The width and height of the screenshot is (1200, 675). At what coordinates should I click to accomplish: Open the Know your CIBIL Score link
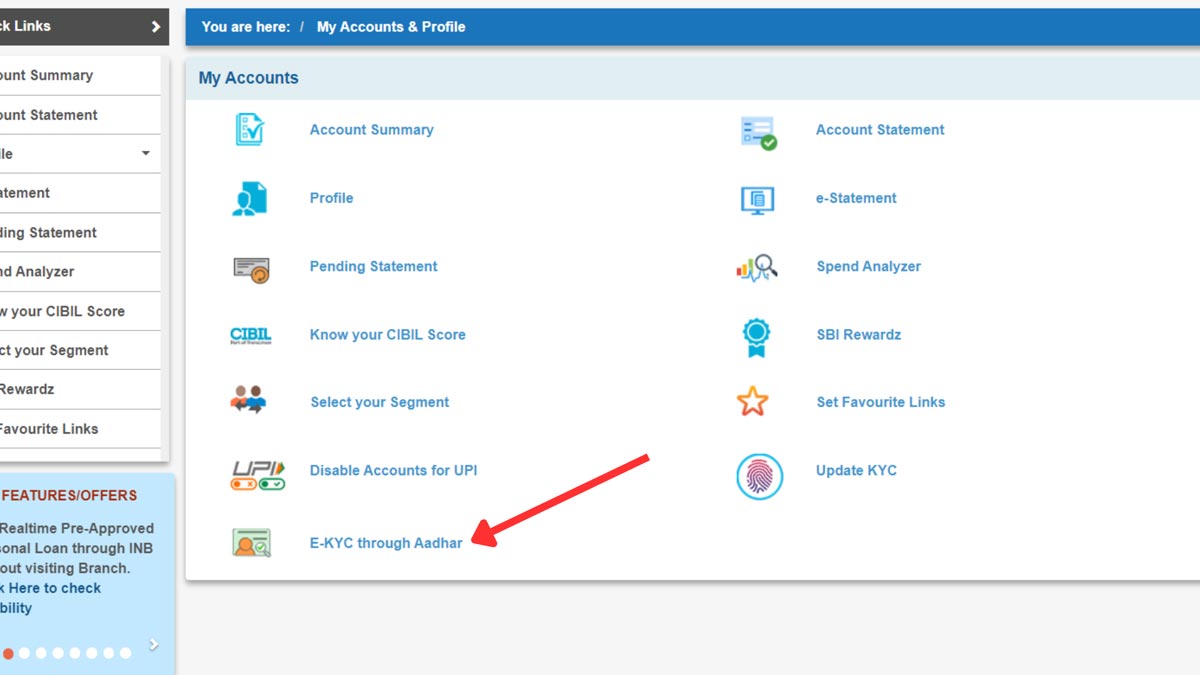(387, 334)
